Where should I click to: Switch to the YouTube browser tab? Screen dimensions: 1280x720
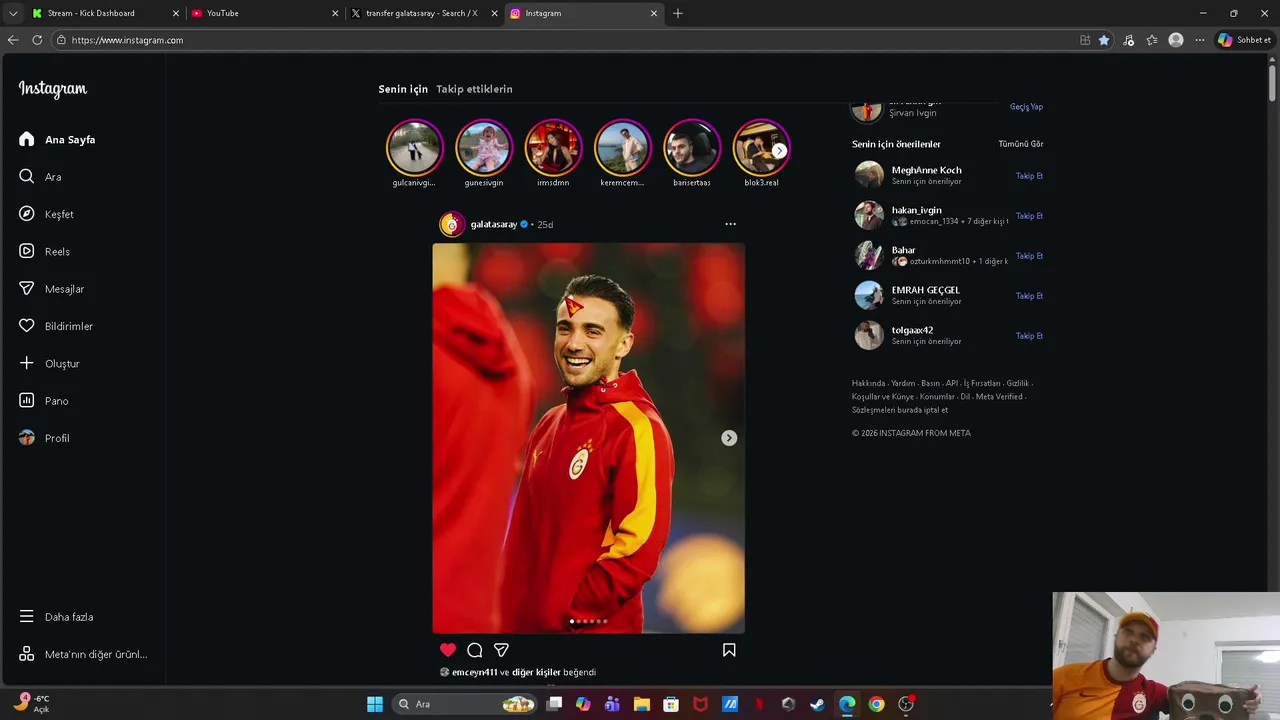pos(264,13)
